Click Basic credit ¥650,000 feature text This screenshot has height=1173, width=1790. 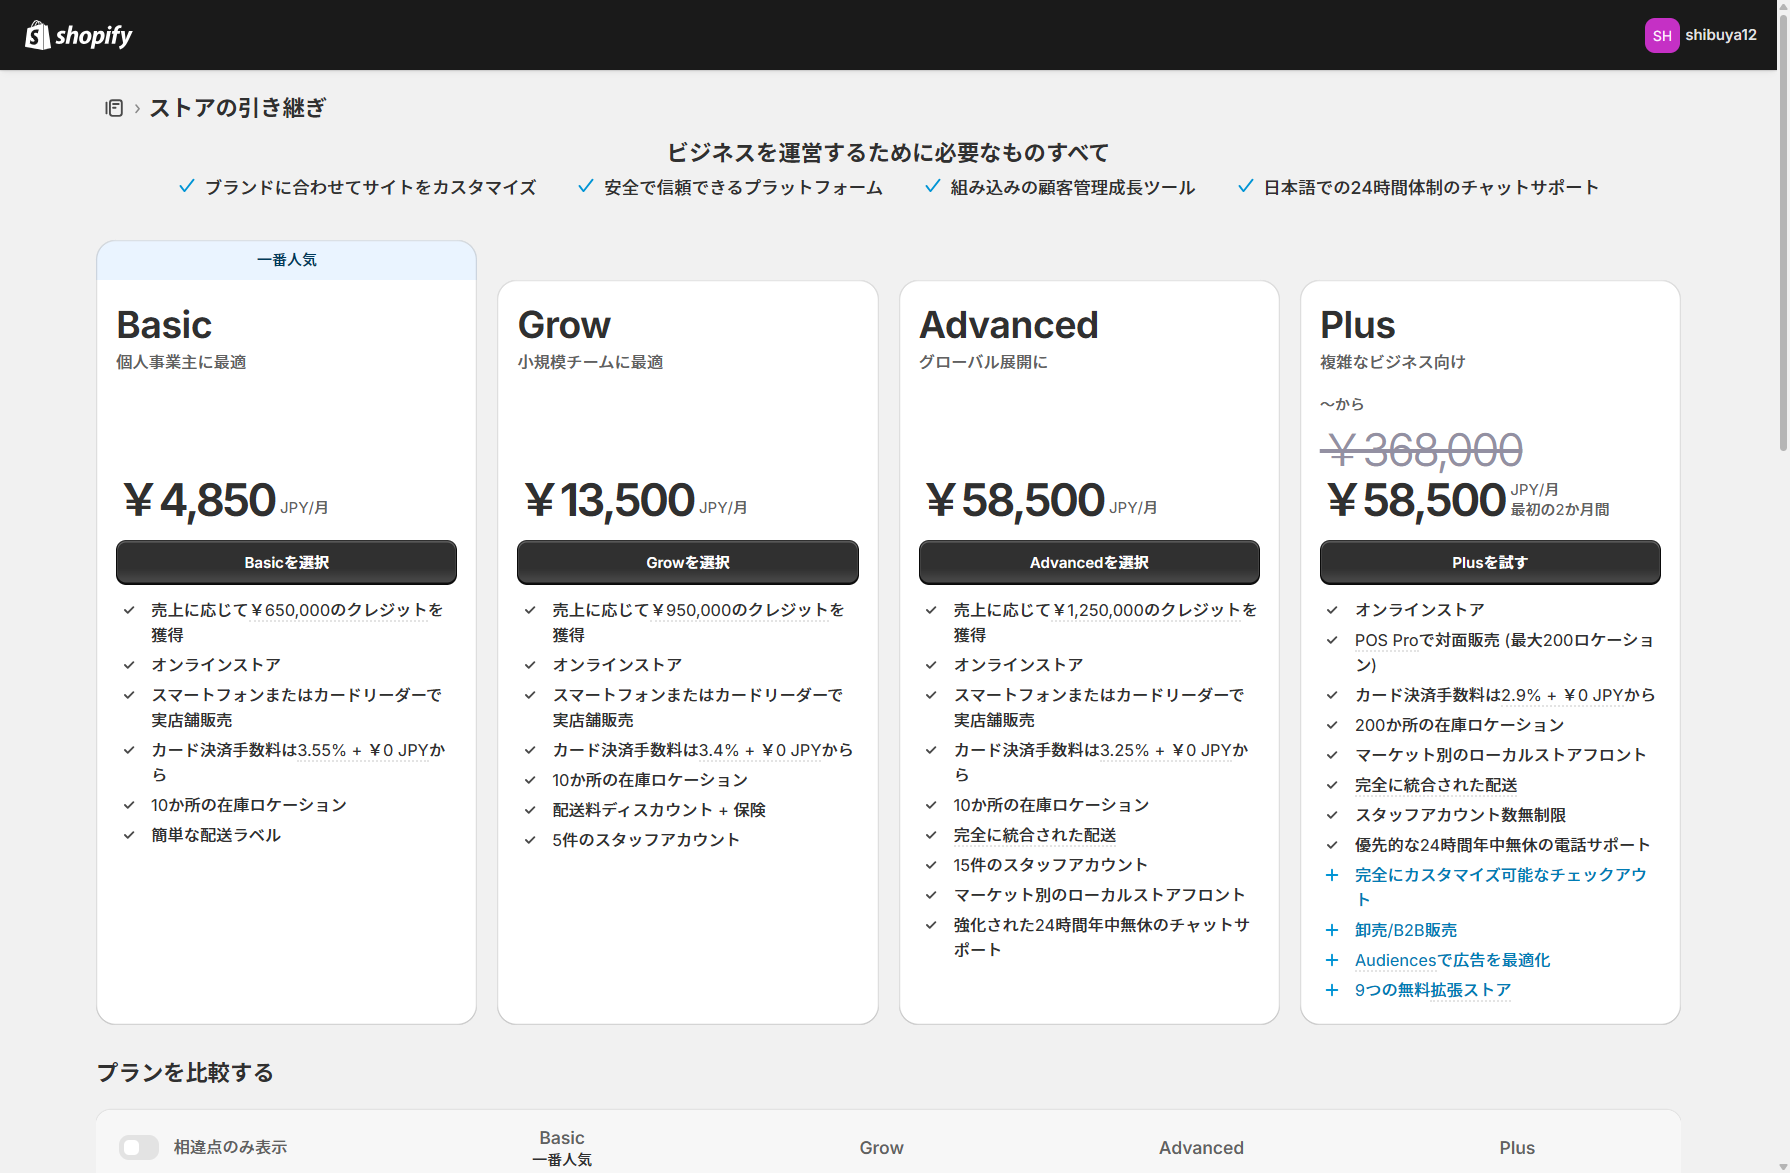(296, 611)
